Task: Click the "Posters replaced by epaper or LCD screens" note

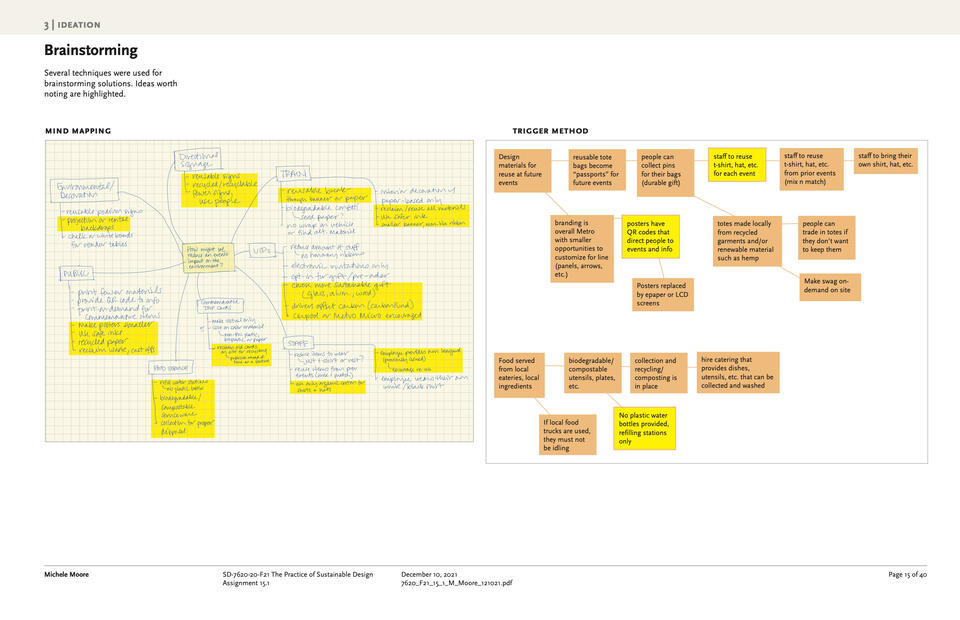Action: point(662,294)
